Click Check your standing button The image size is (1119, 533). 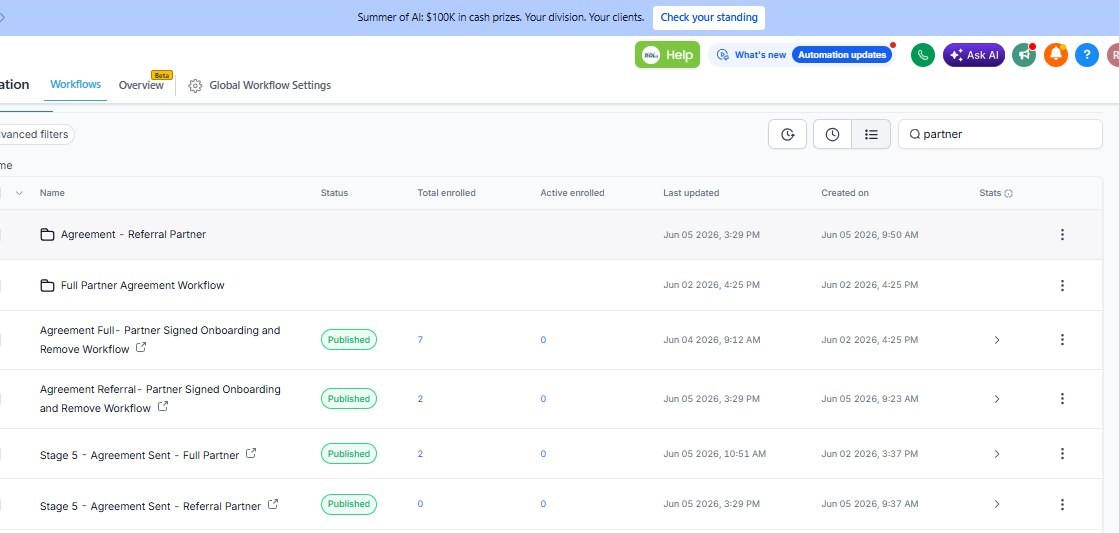pyautogui.click(x=709, y=17)
